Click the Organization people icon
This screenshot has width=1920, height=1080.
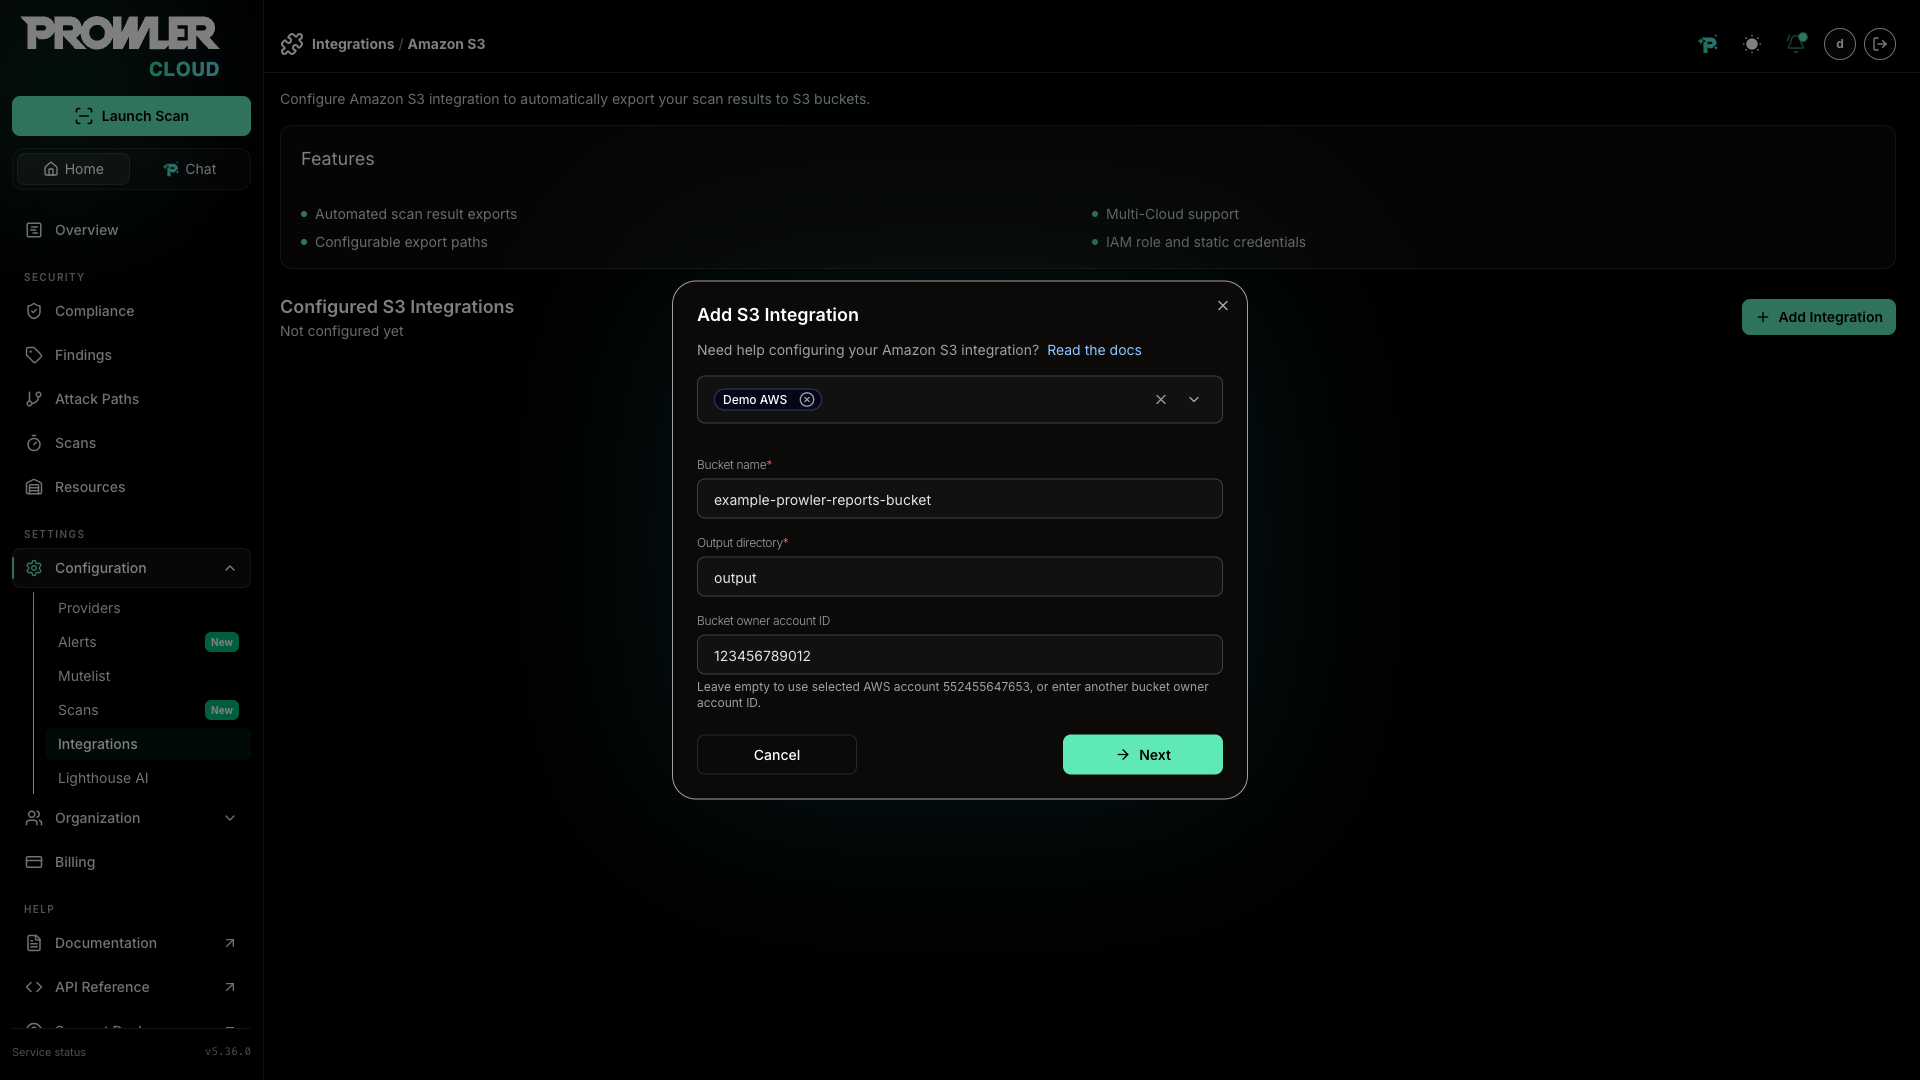[34, 818]
